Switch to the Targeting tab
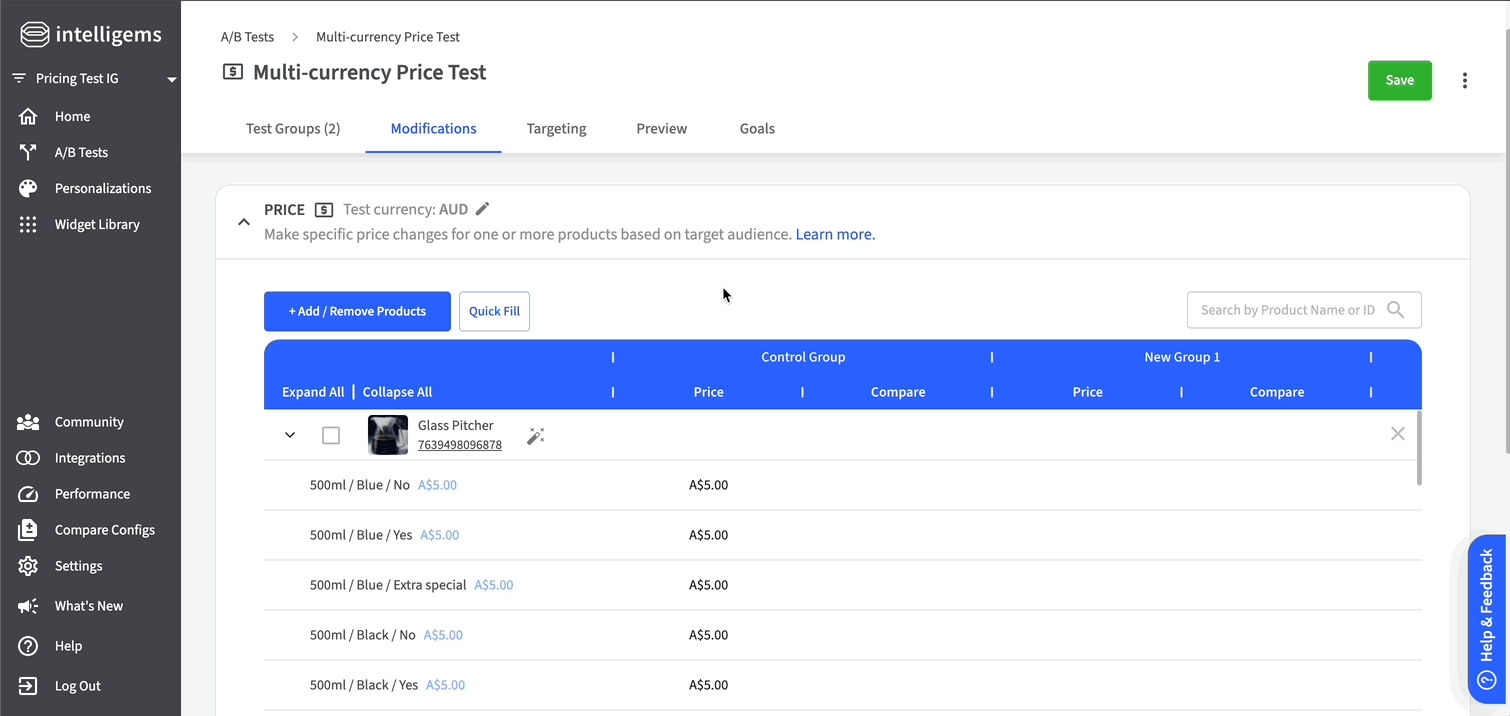Screen dimensions: 1510x716 coord(556,128)
